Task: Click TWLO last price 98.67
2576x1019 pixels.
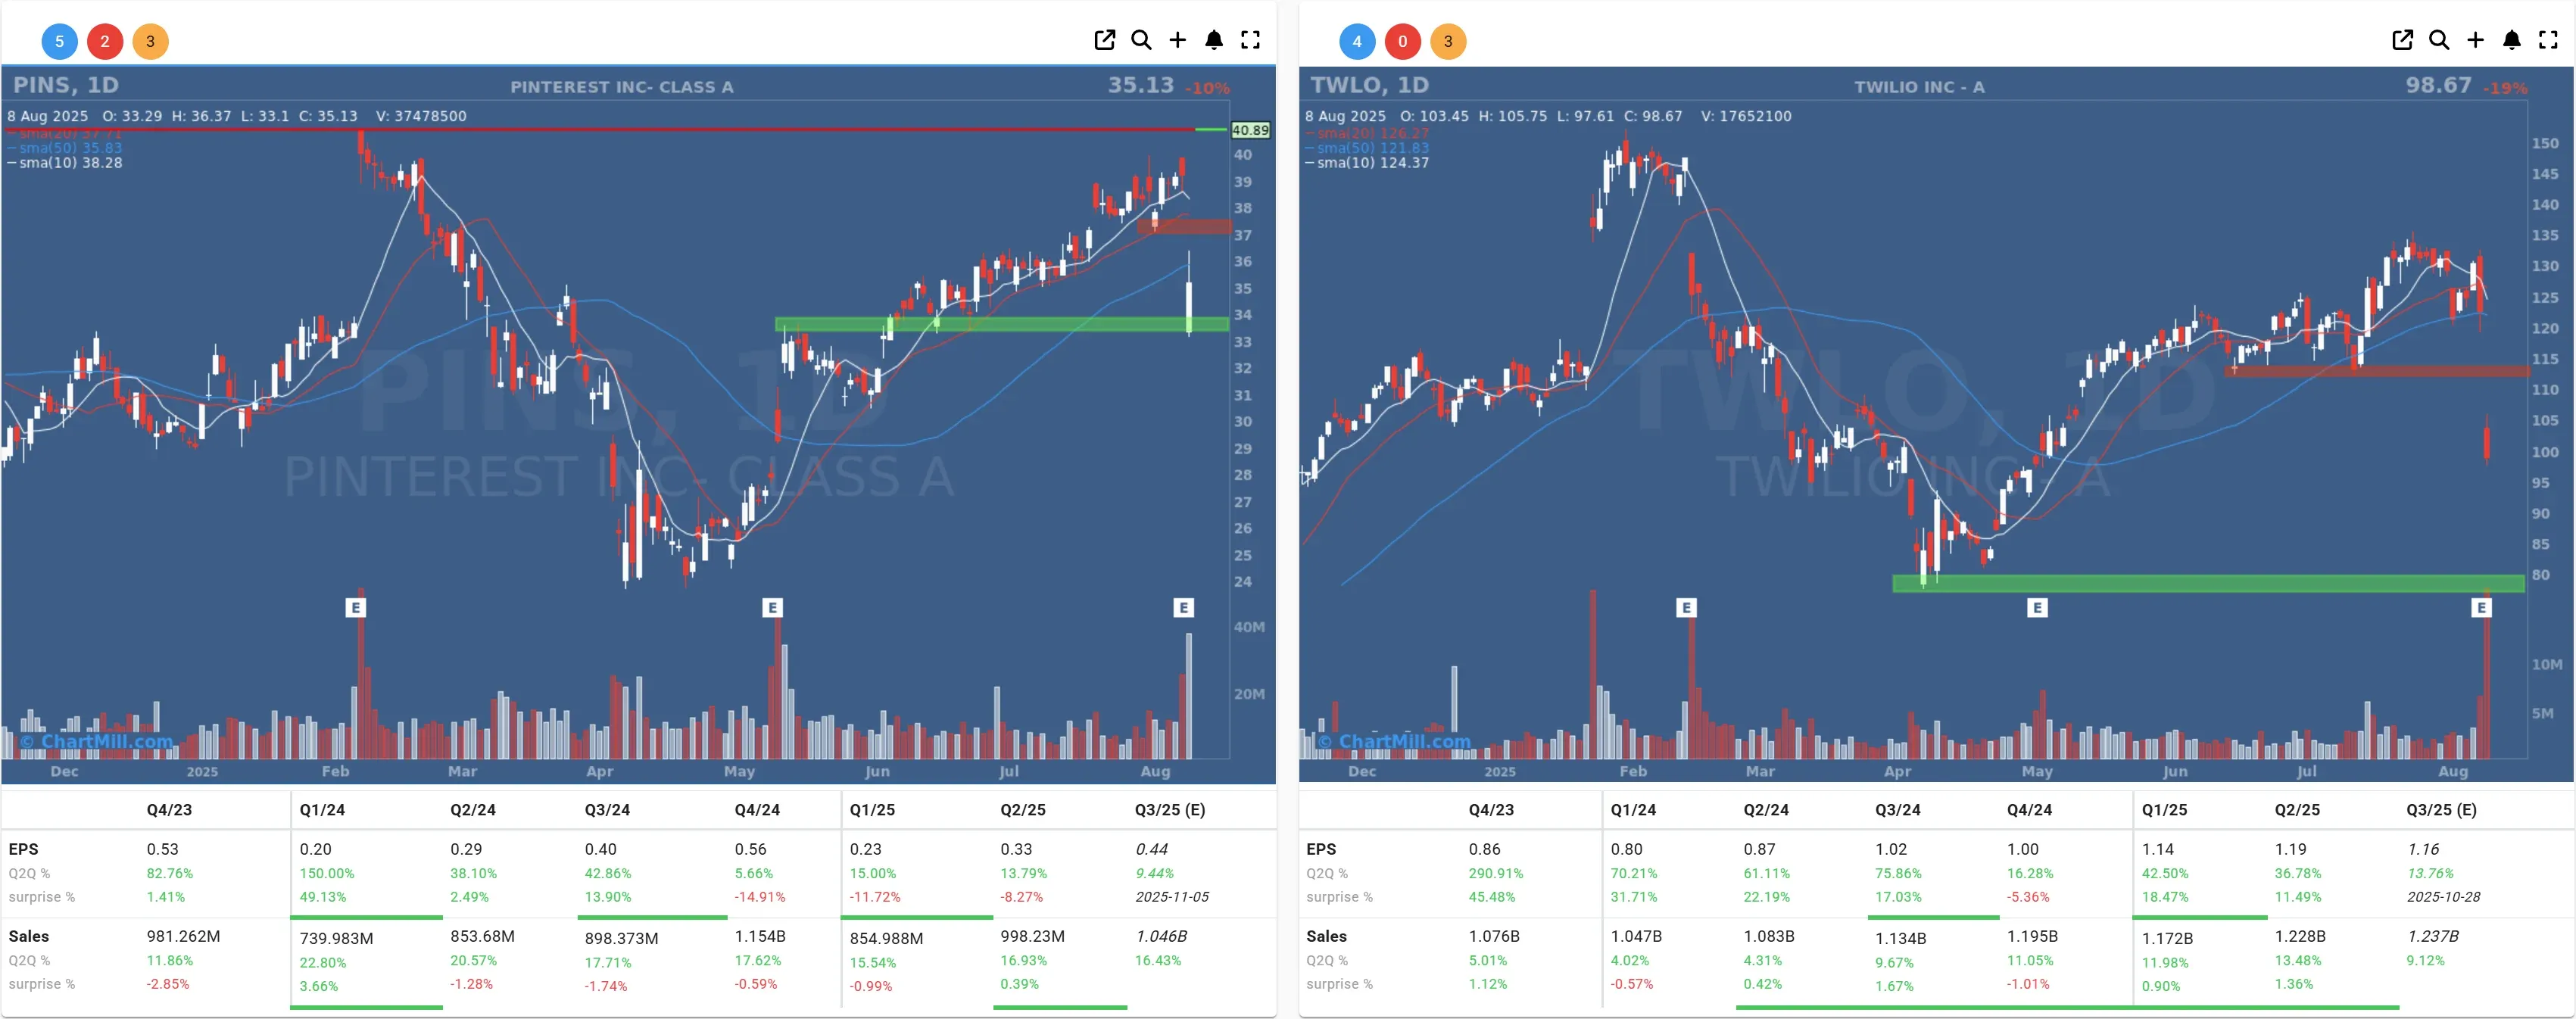Action: 2439,85
